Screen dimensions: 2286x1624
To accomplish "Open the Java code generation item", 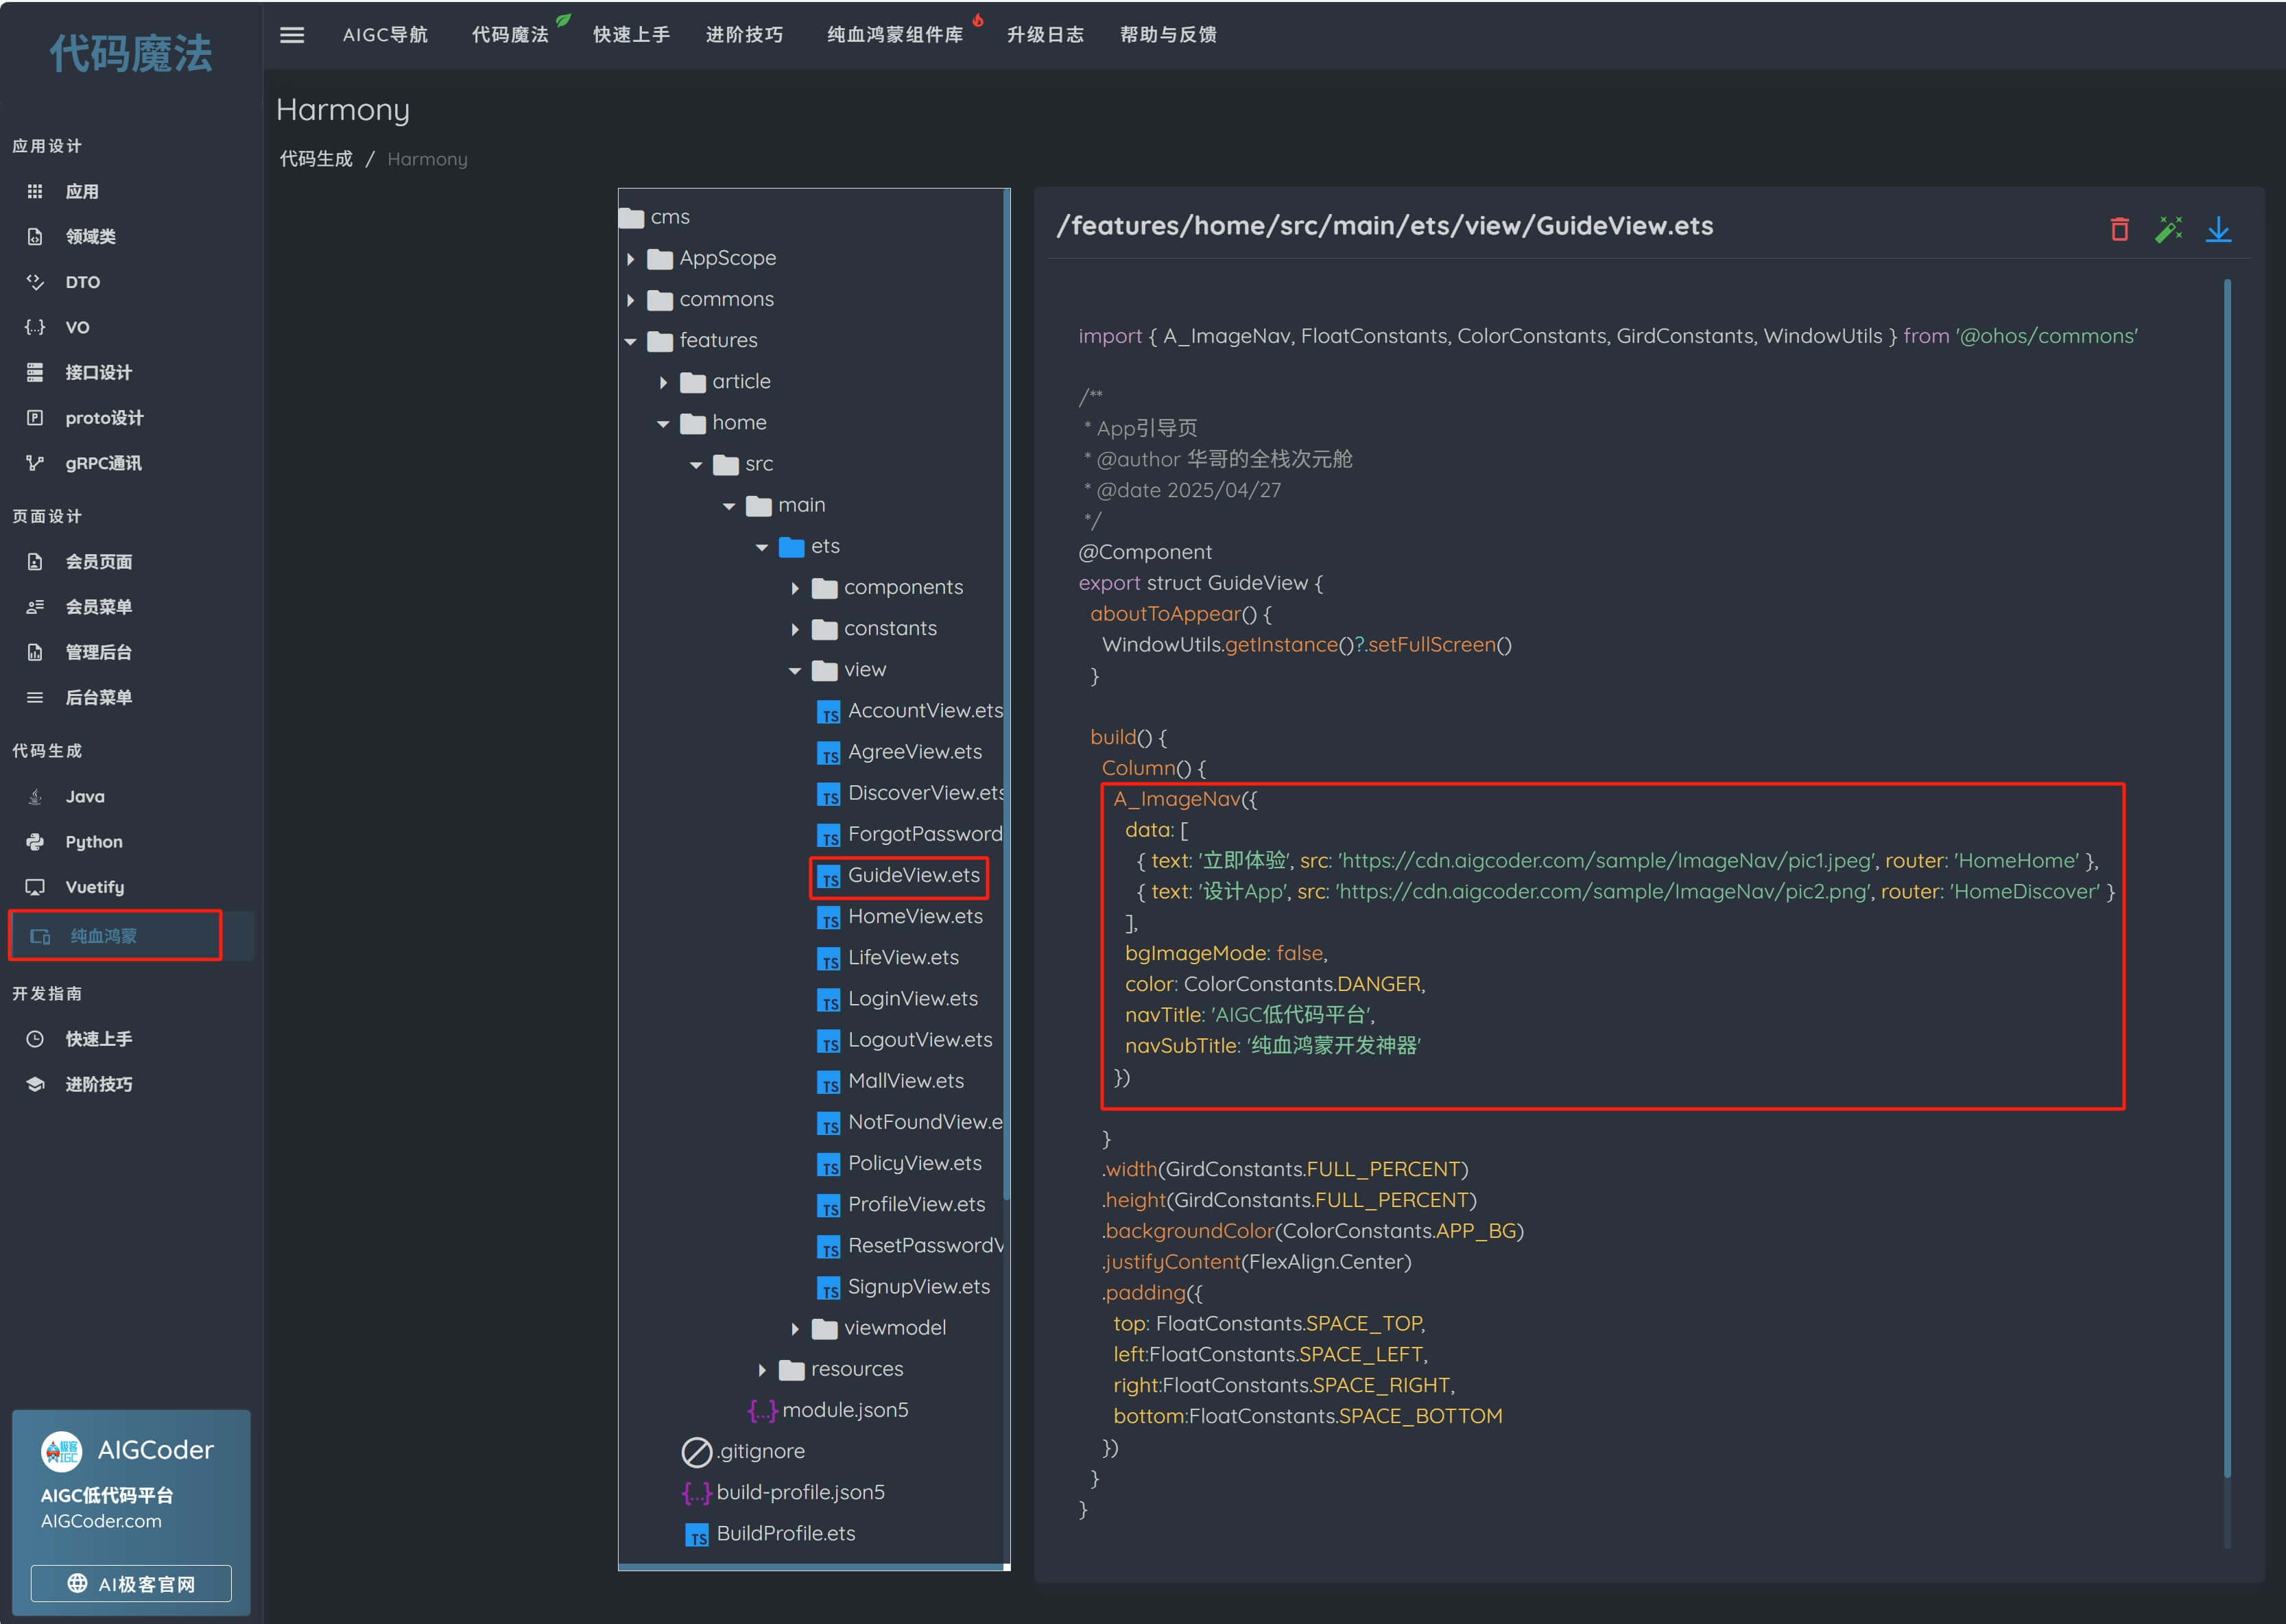I will click(x=85, y=797).
